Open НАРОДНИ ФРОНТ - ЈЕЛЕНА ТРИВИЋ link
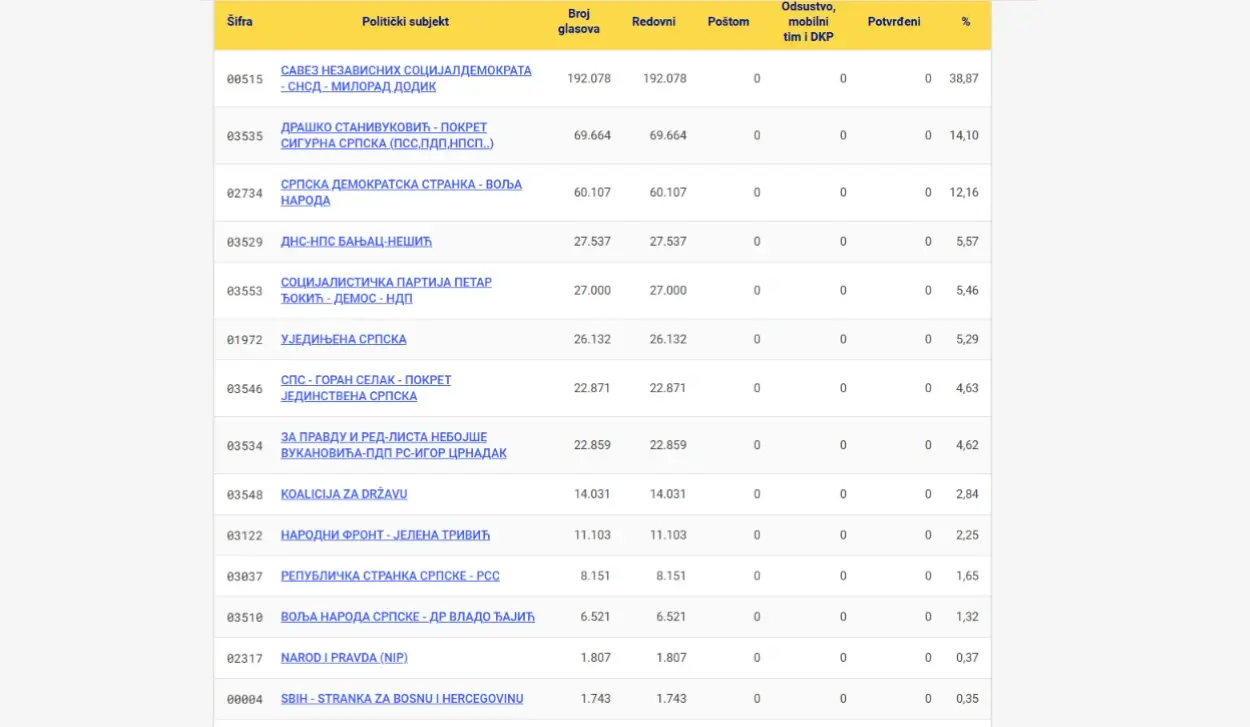The width and height of the screenshot is (1250, 727). click(x=385, y=535)
